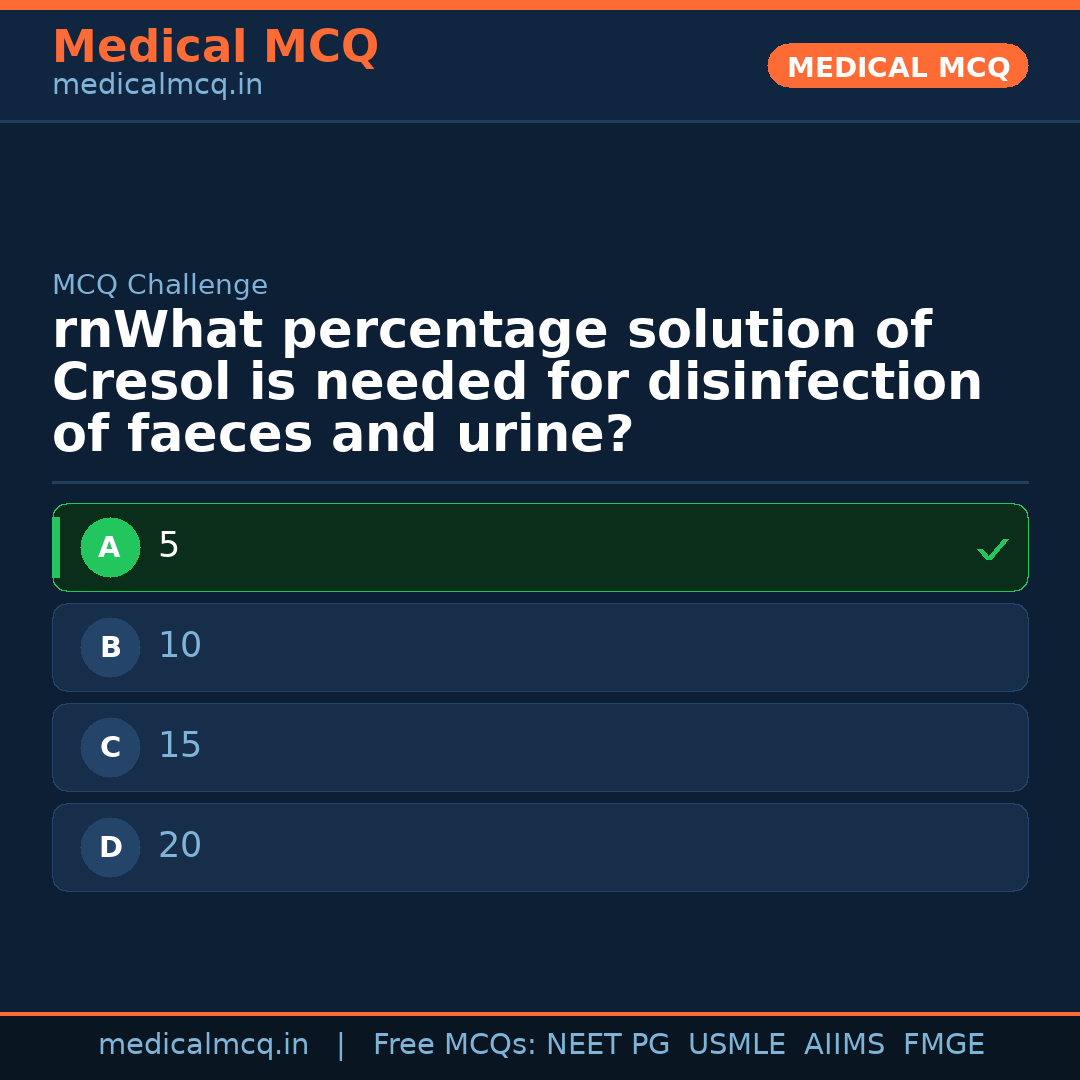Image resolution: width=1080 pixels, height=1080 pixels.
Task: Click the Medical MCQ header title
Action: [215, 47]
